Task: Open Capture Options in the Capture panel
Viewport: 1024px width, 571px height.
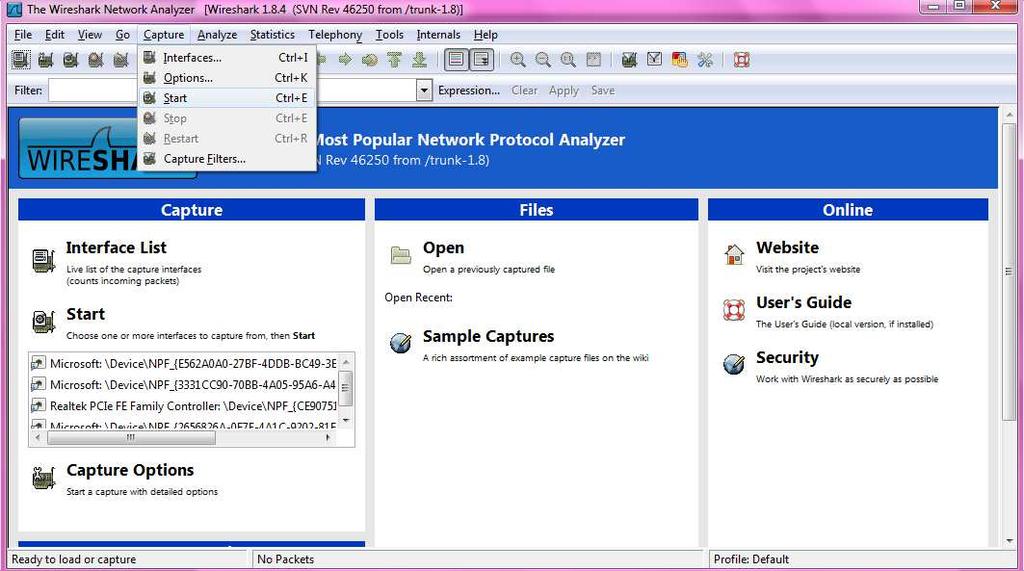Action: point(130,470)
